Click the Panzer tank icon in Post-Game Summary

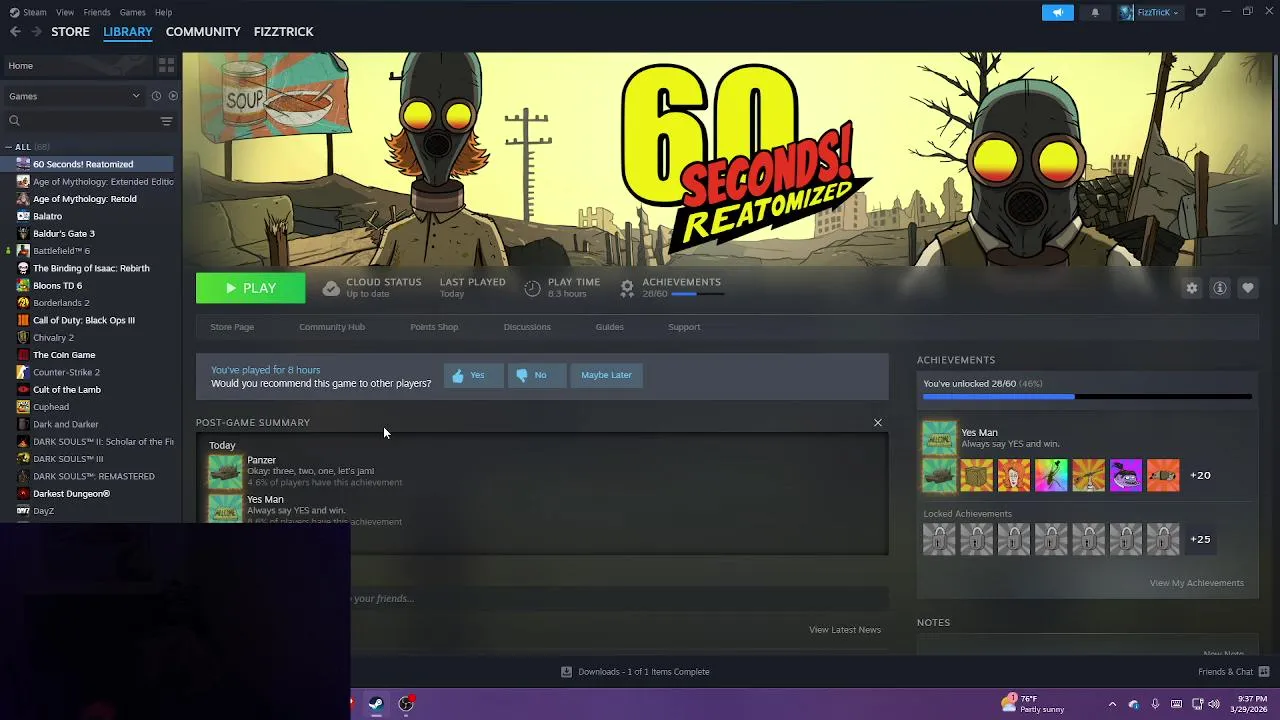pos(225,472)
